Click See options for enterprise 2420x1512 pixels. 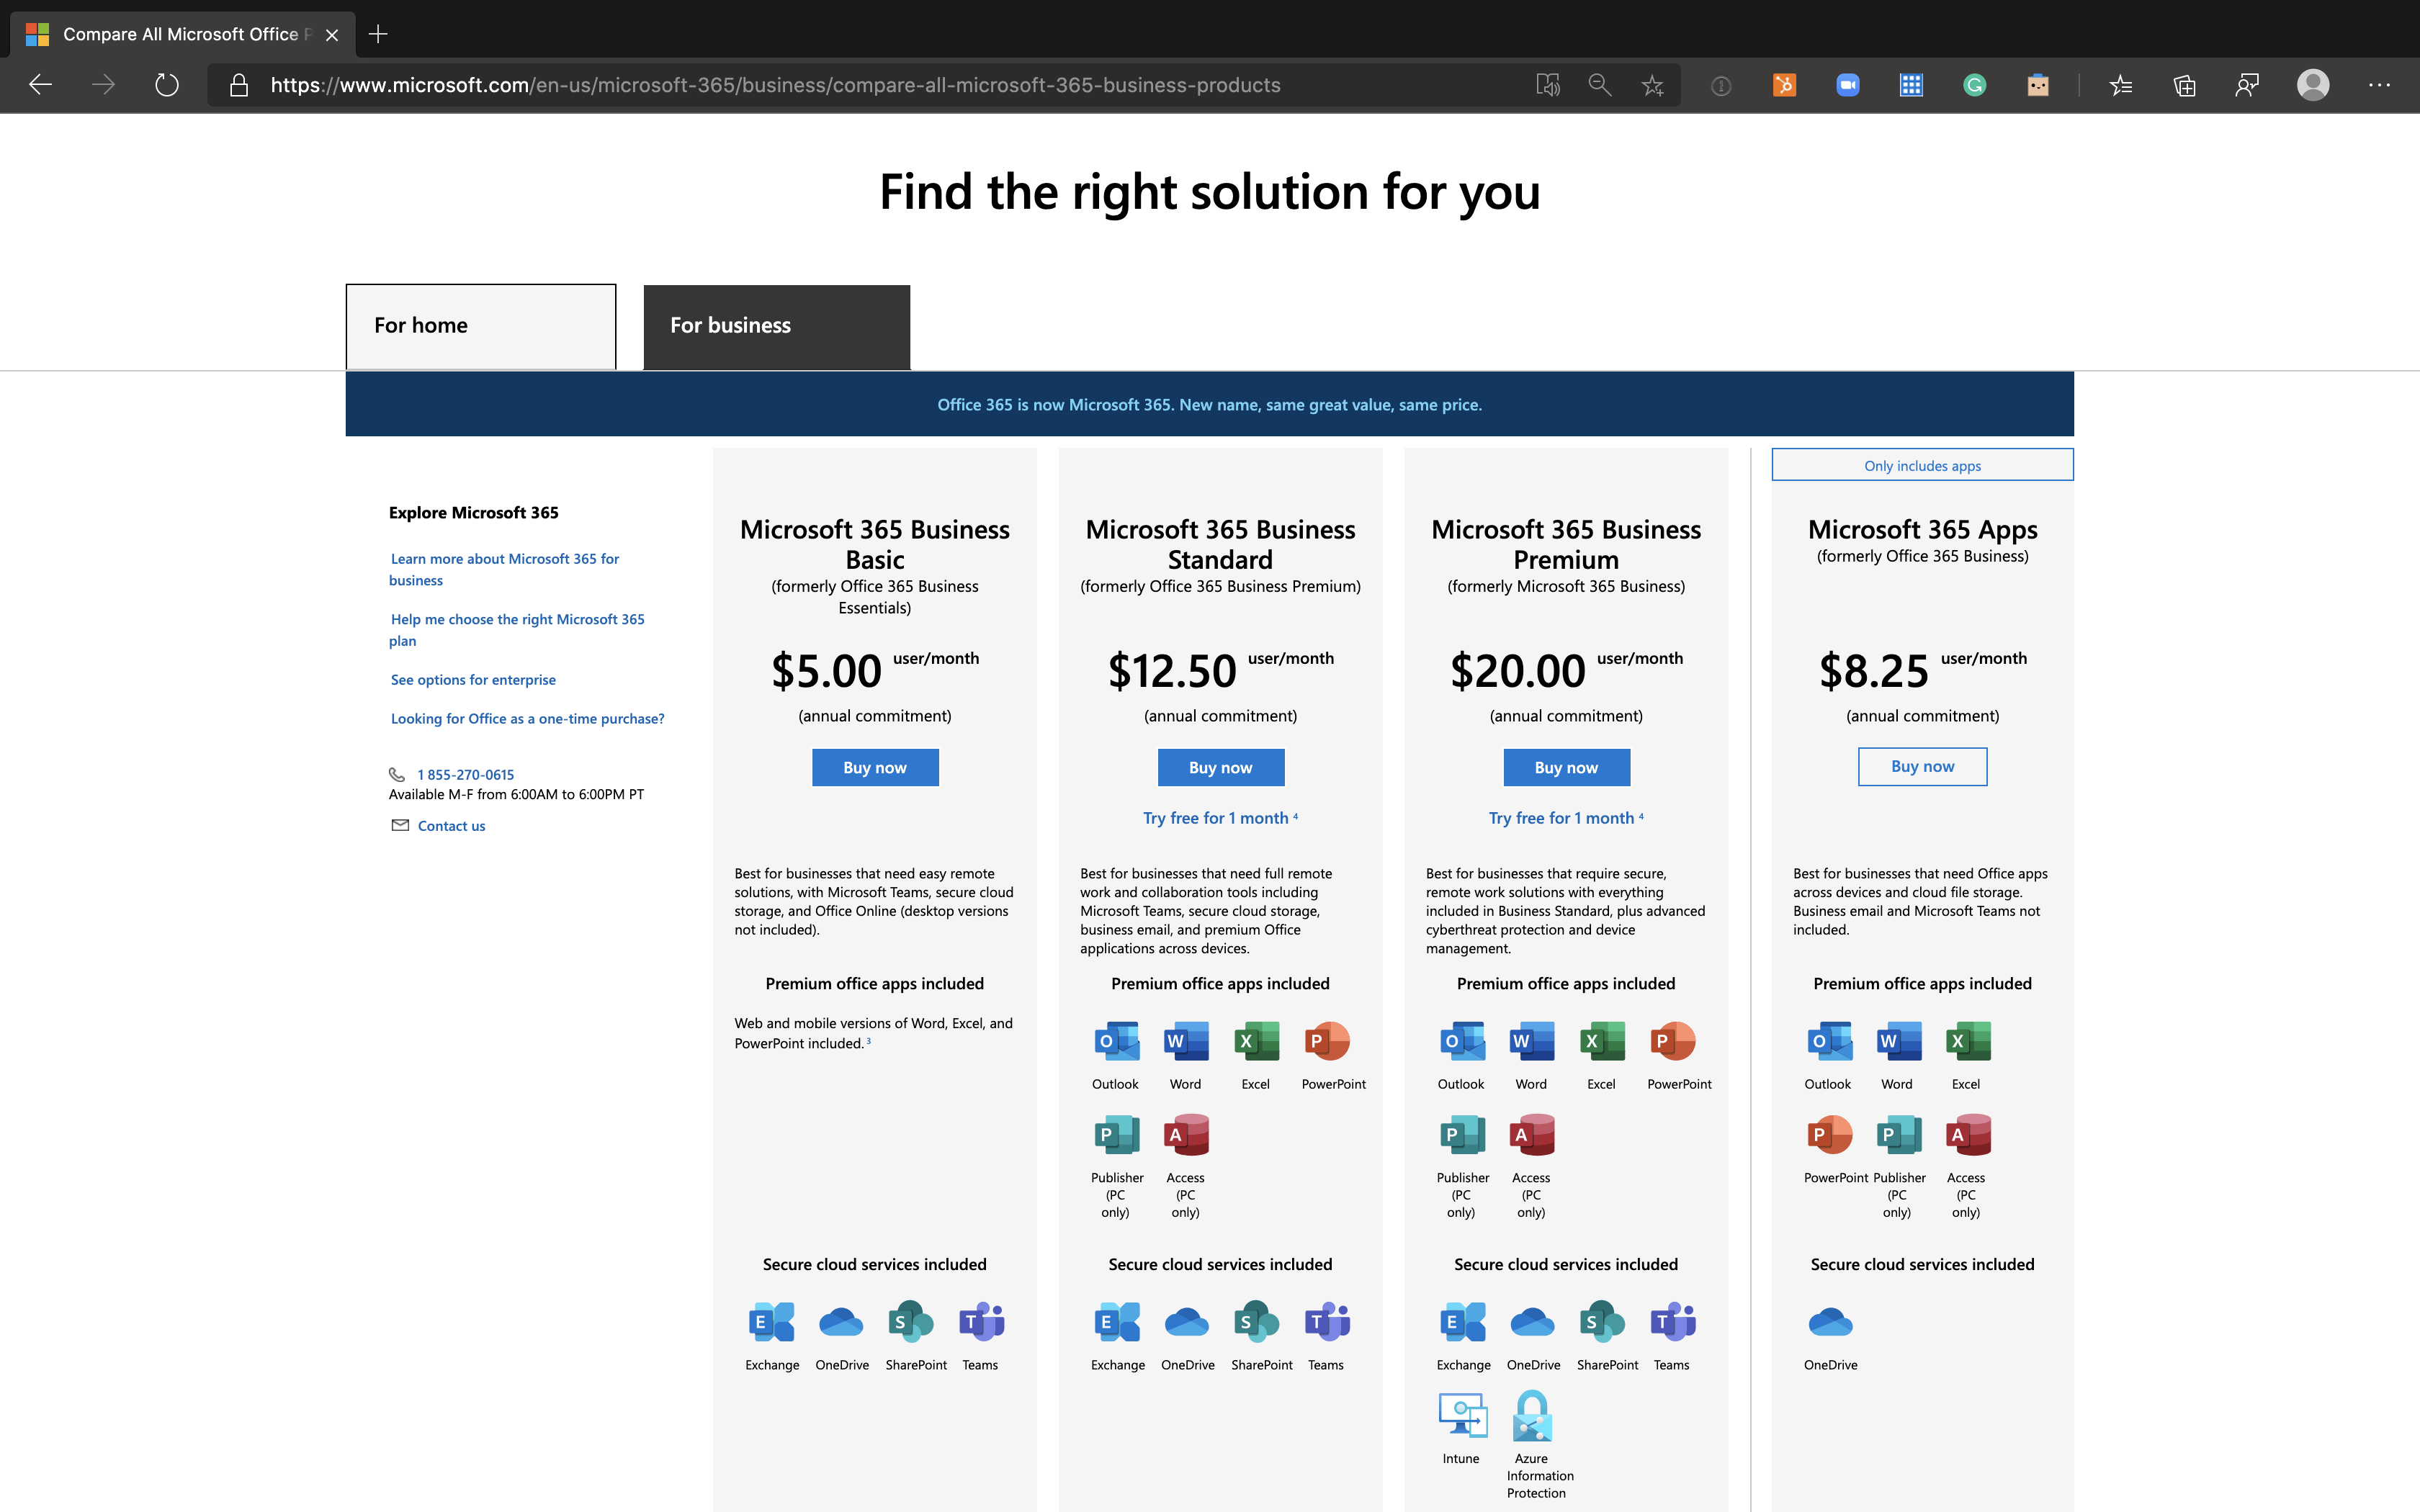pyautogui.click(x=472, y=678)
